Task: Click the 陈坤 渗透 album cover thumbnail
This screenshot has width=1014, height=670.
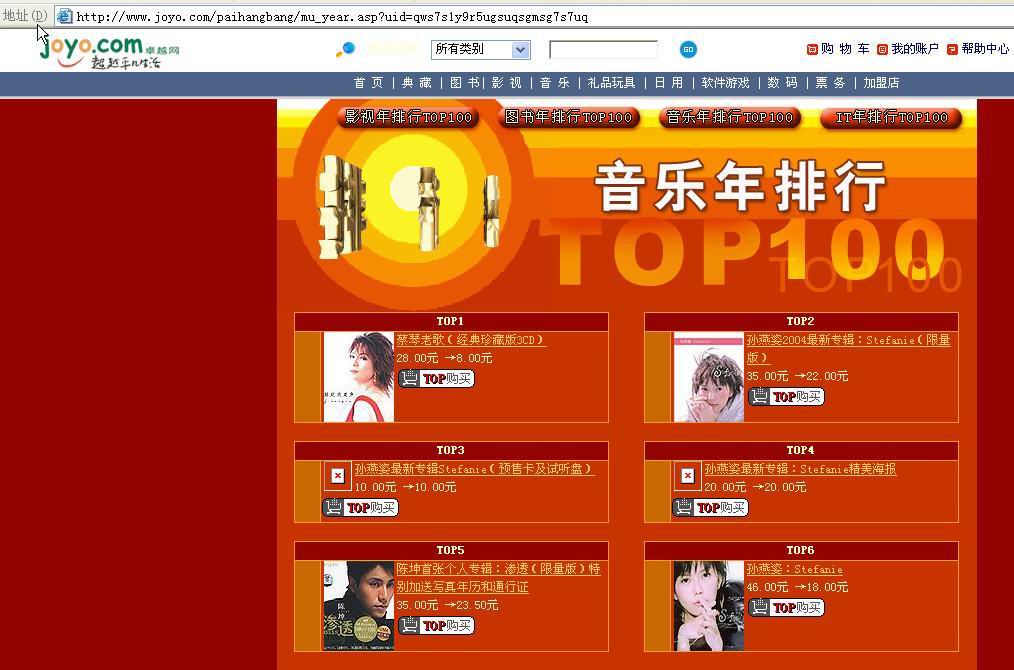Action: tap(359, 606)
